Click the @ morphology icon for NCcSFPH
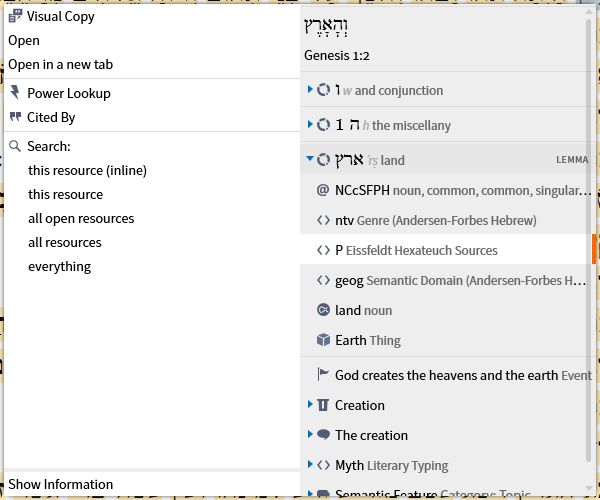 (323, 190)
